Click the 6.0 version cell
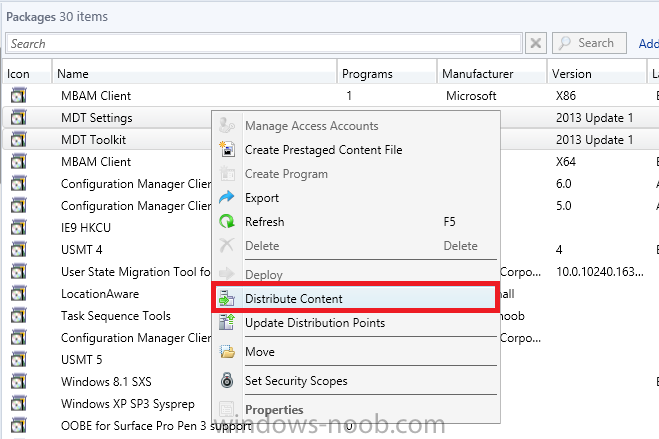Viewport: 659px width, 439px height. (x=564, y=183)
